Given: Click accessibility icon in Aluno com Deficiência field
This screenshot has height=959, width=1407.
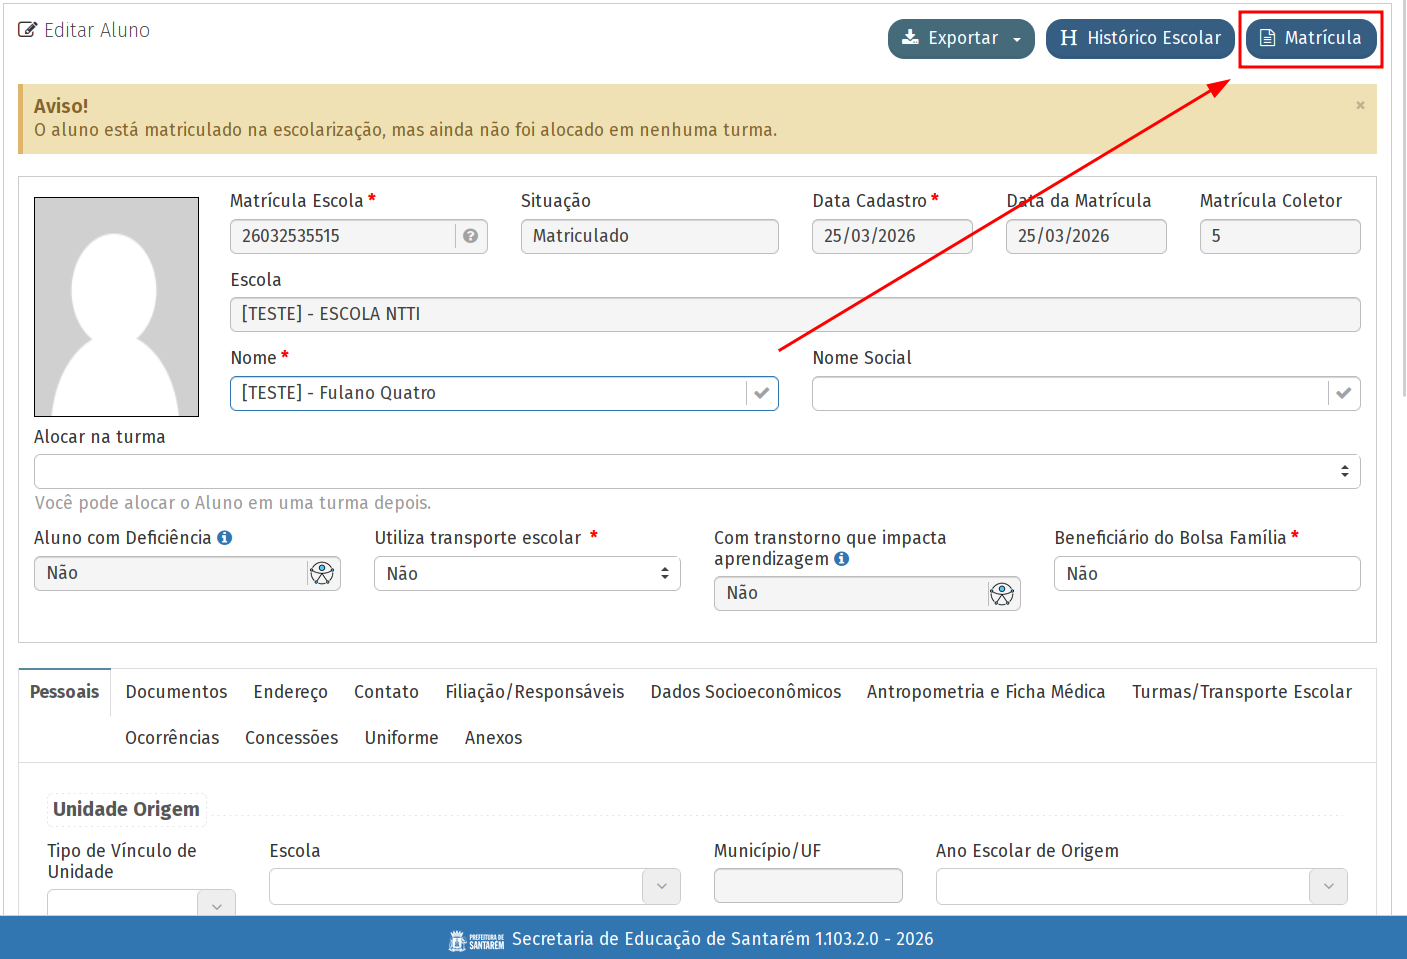Looking at the screenshot, I should click(x=322, y=574).
